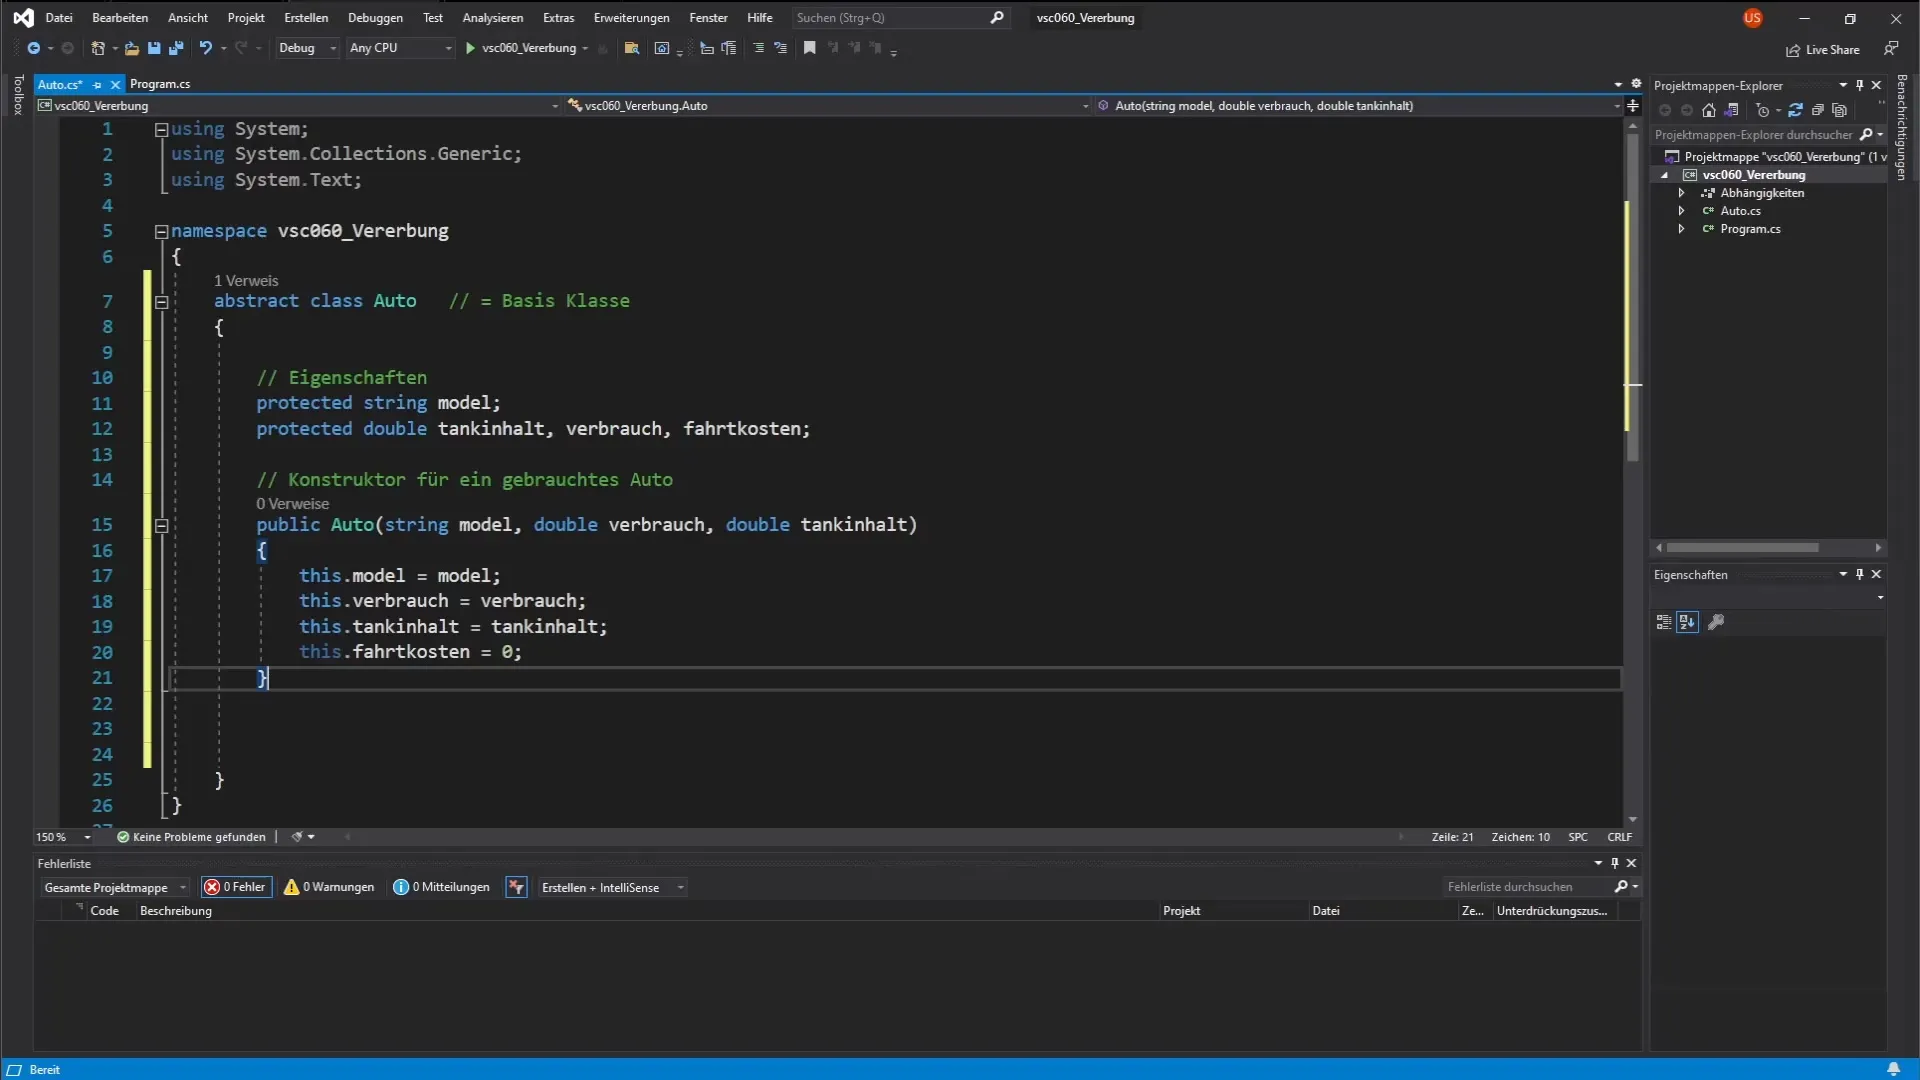Click Keine Probleme gefunden status indicator
Image resolution: width=1920 pixels, height=1080 pixels.
click(191, 837)
